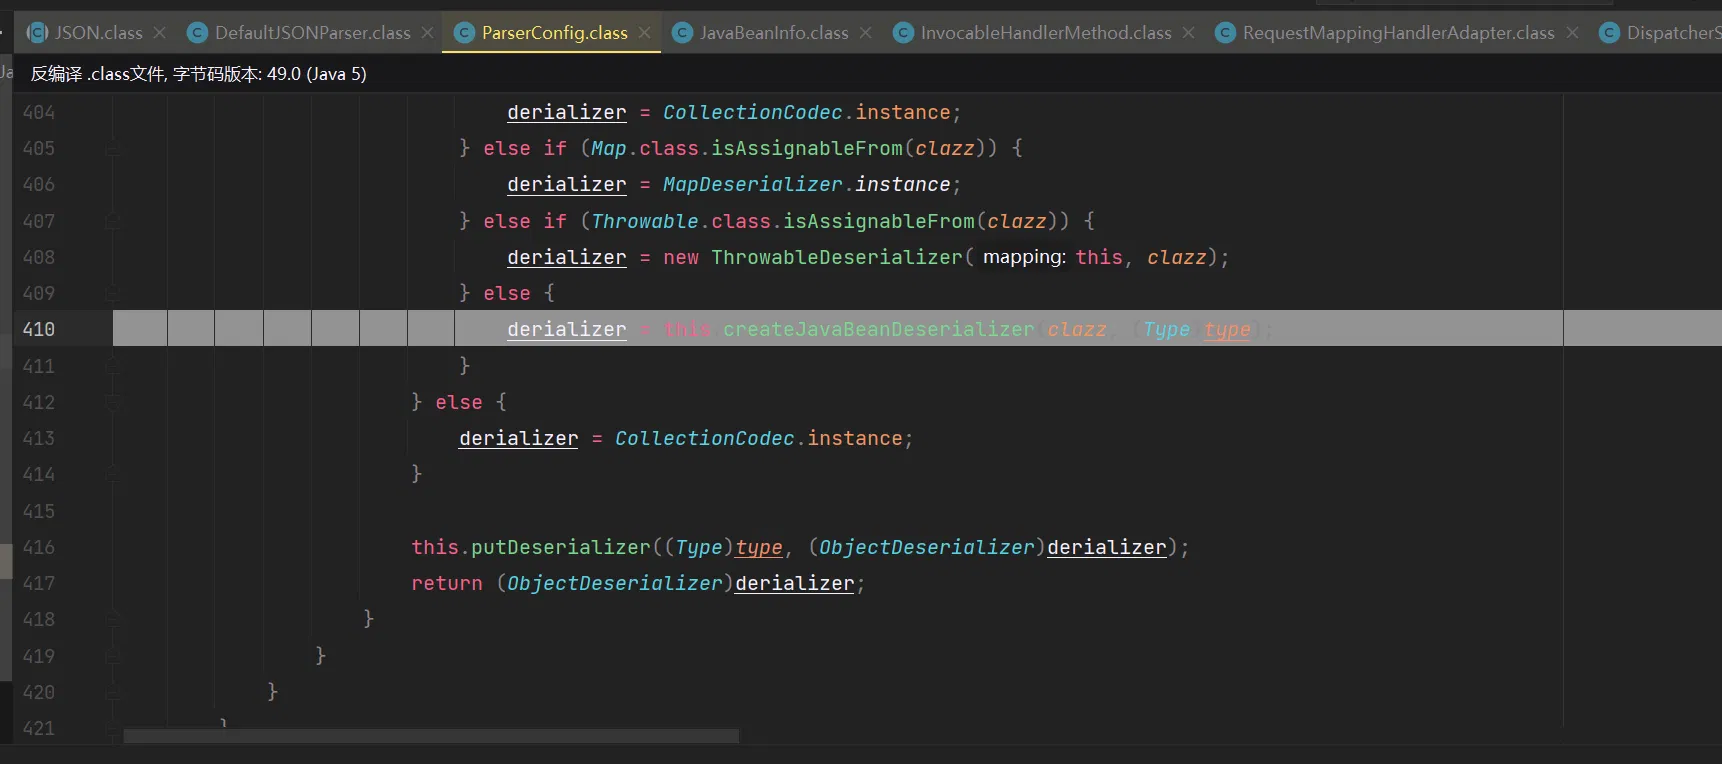
Task: Close the InvocableHandlerMethod.class tab
Action: pyautogui.click(x=1189, y=33)
